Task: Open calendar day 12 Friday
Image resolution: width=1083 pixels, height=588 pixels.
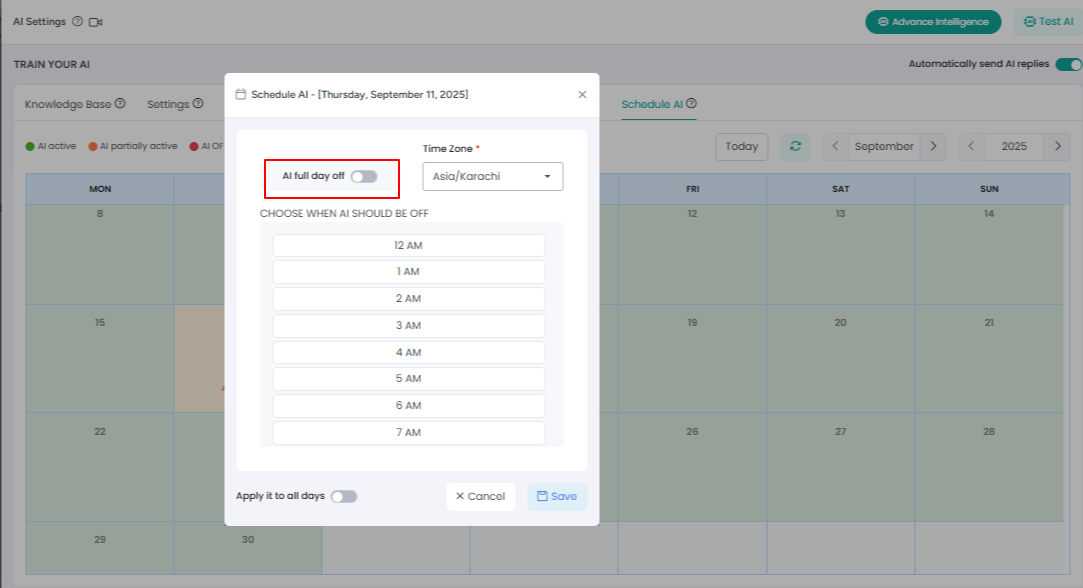Action: pyautogui.click(x=693, y=254)
